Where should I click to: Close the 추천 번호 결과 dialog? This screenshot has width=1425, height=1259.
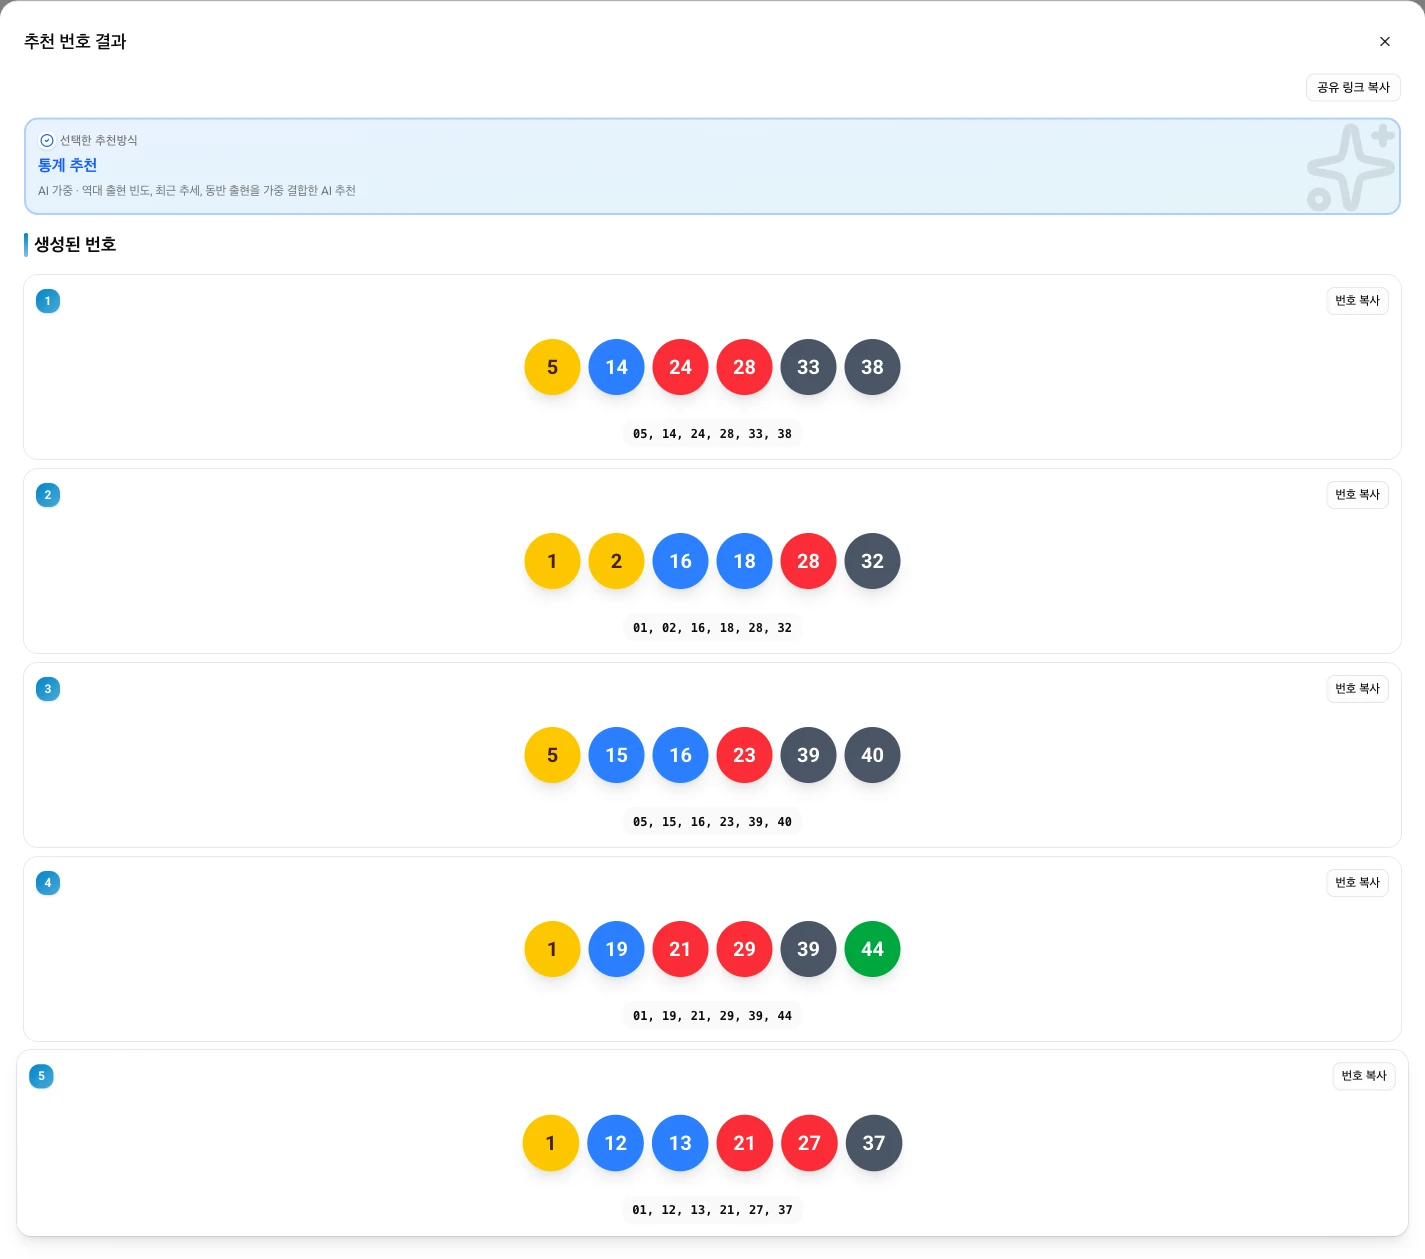[x=1384, y=42]
